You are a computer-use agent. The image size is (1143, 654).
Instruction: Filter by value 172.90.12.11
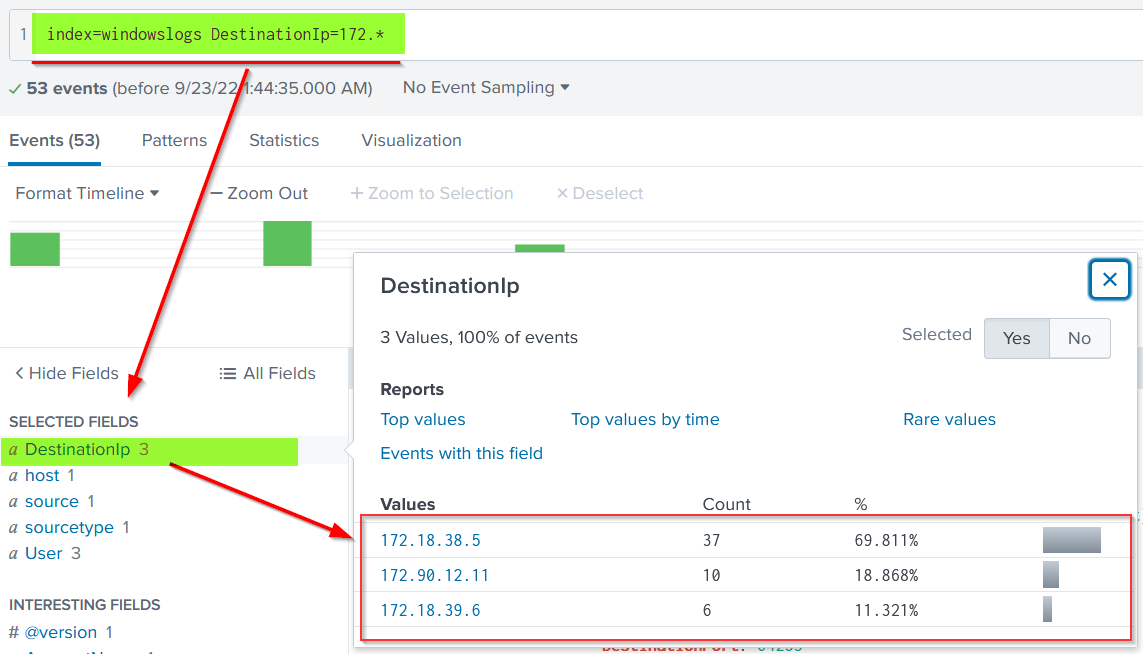[434, 575]
